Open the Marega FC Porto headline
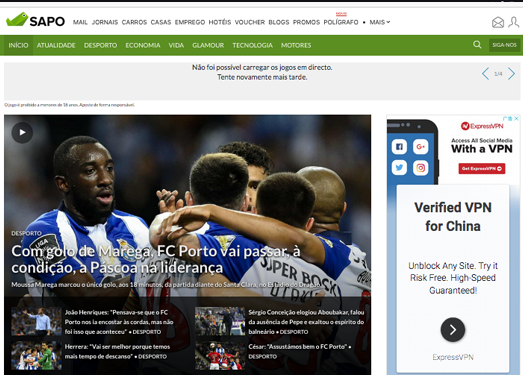This screenshot has width=523, height=375. (x=156, y=259)
